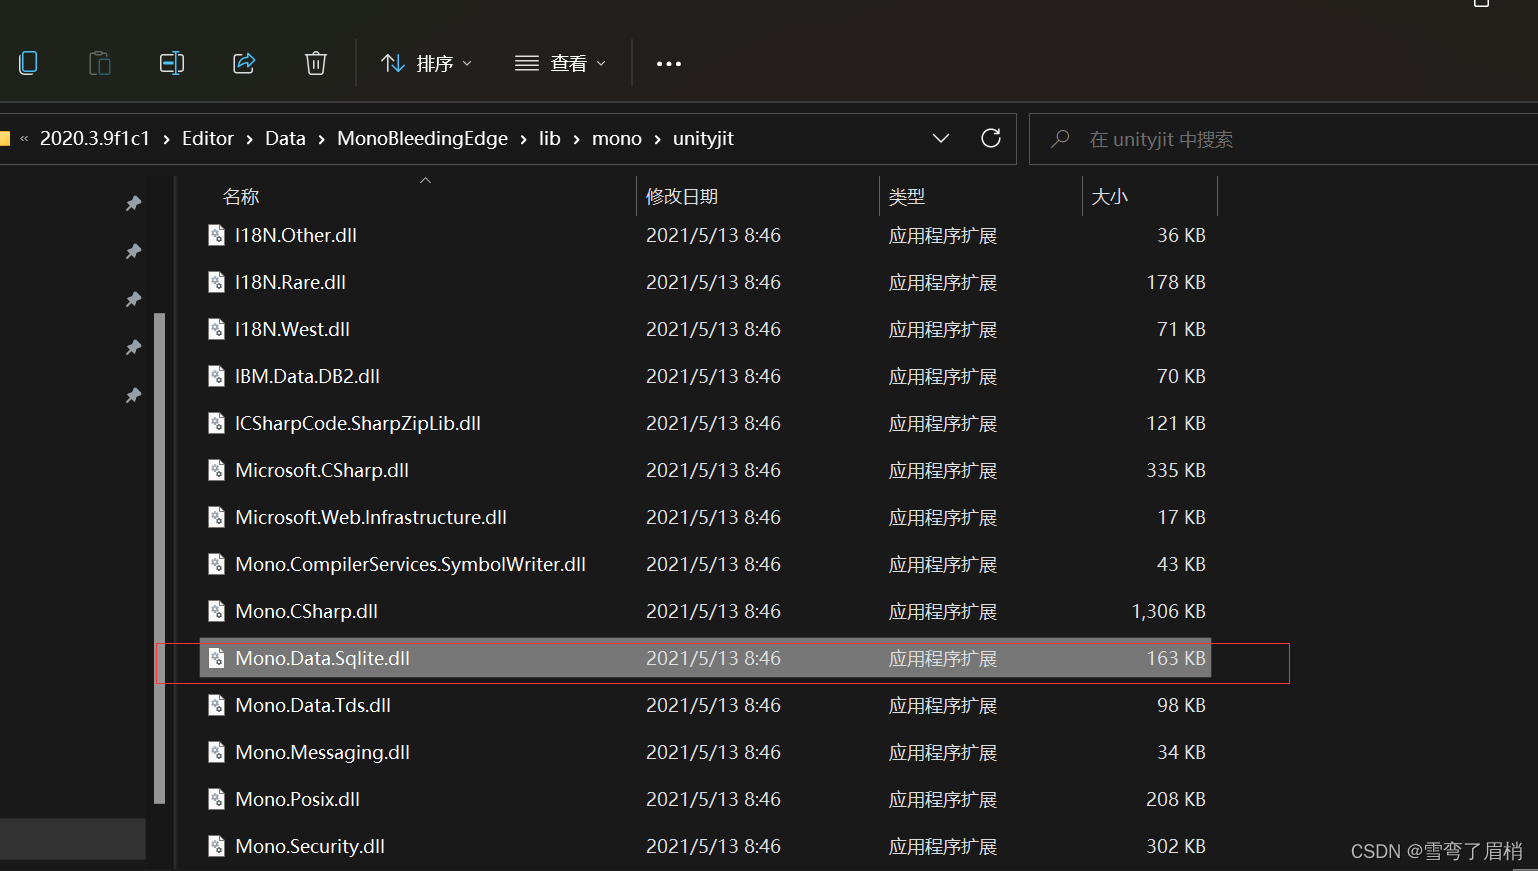Click unityjit in the breadcrumb path
Viewport: 1538px width, 871px height.
pos(703,138)
